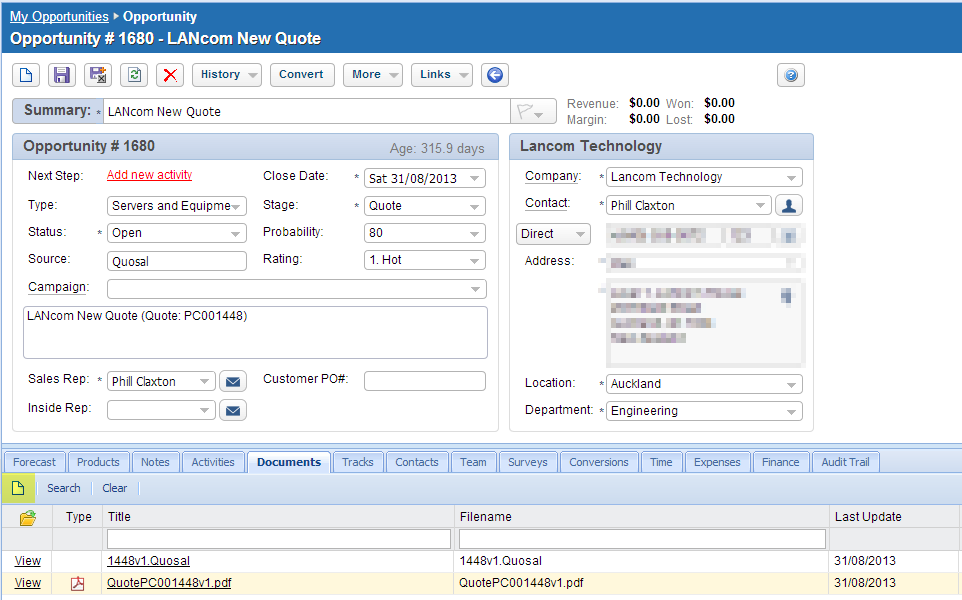This screenshot has height=600, width=962.
Task: Switch to the Products tab
Action: point(98,462)
